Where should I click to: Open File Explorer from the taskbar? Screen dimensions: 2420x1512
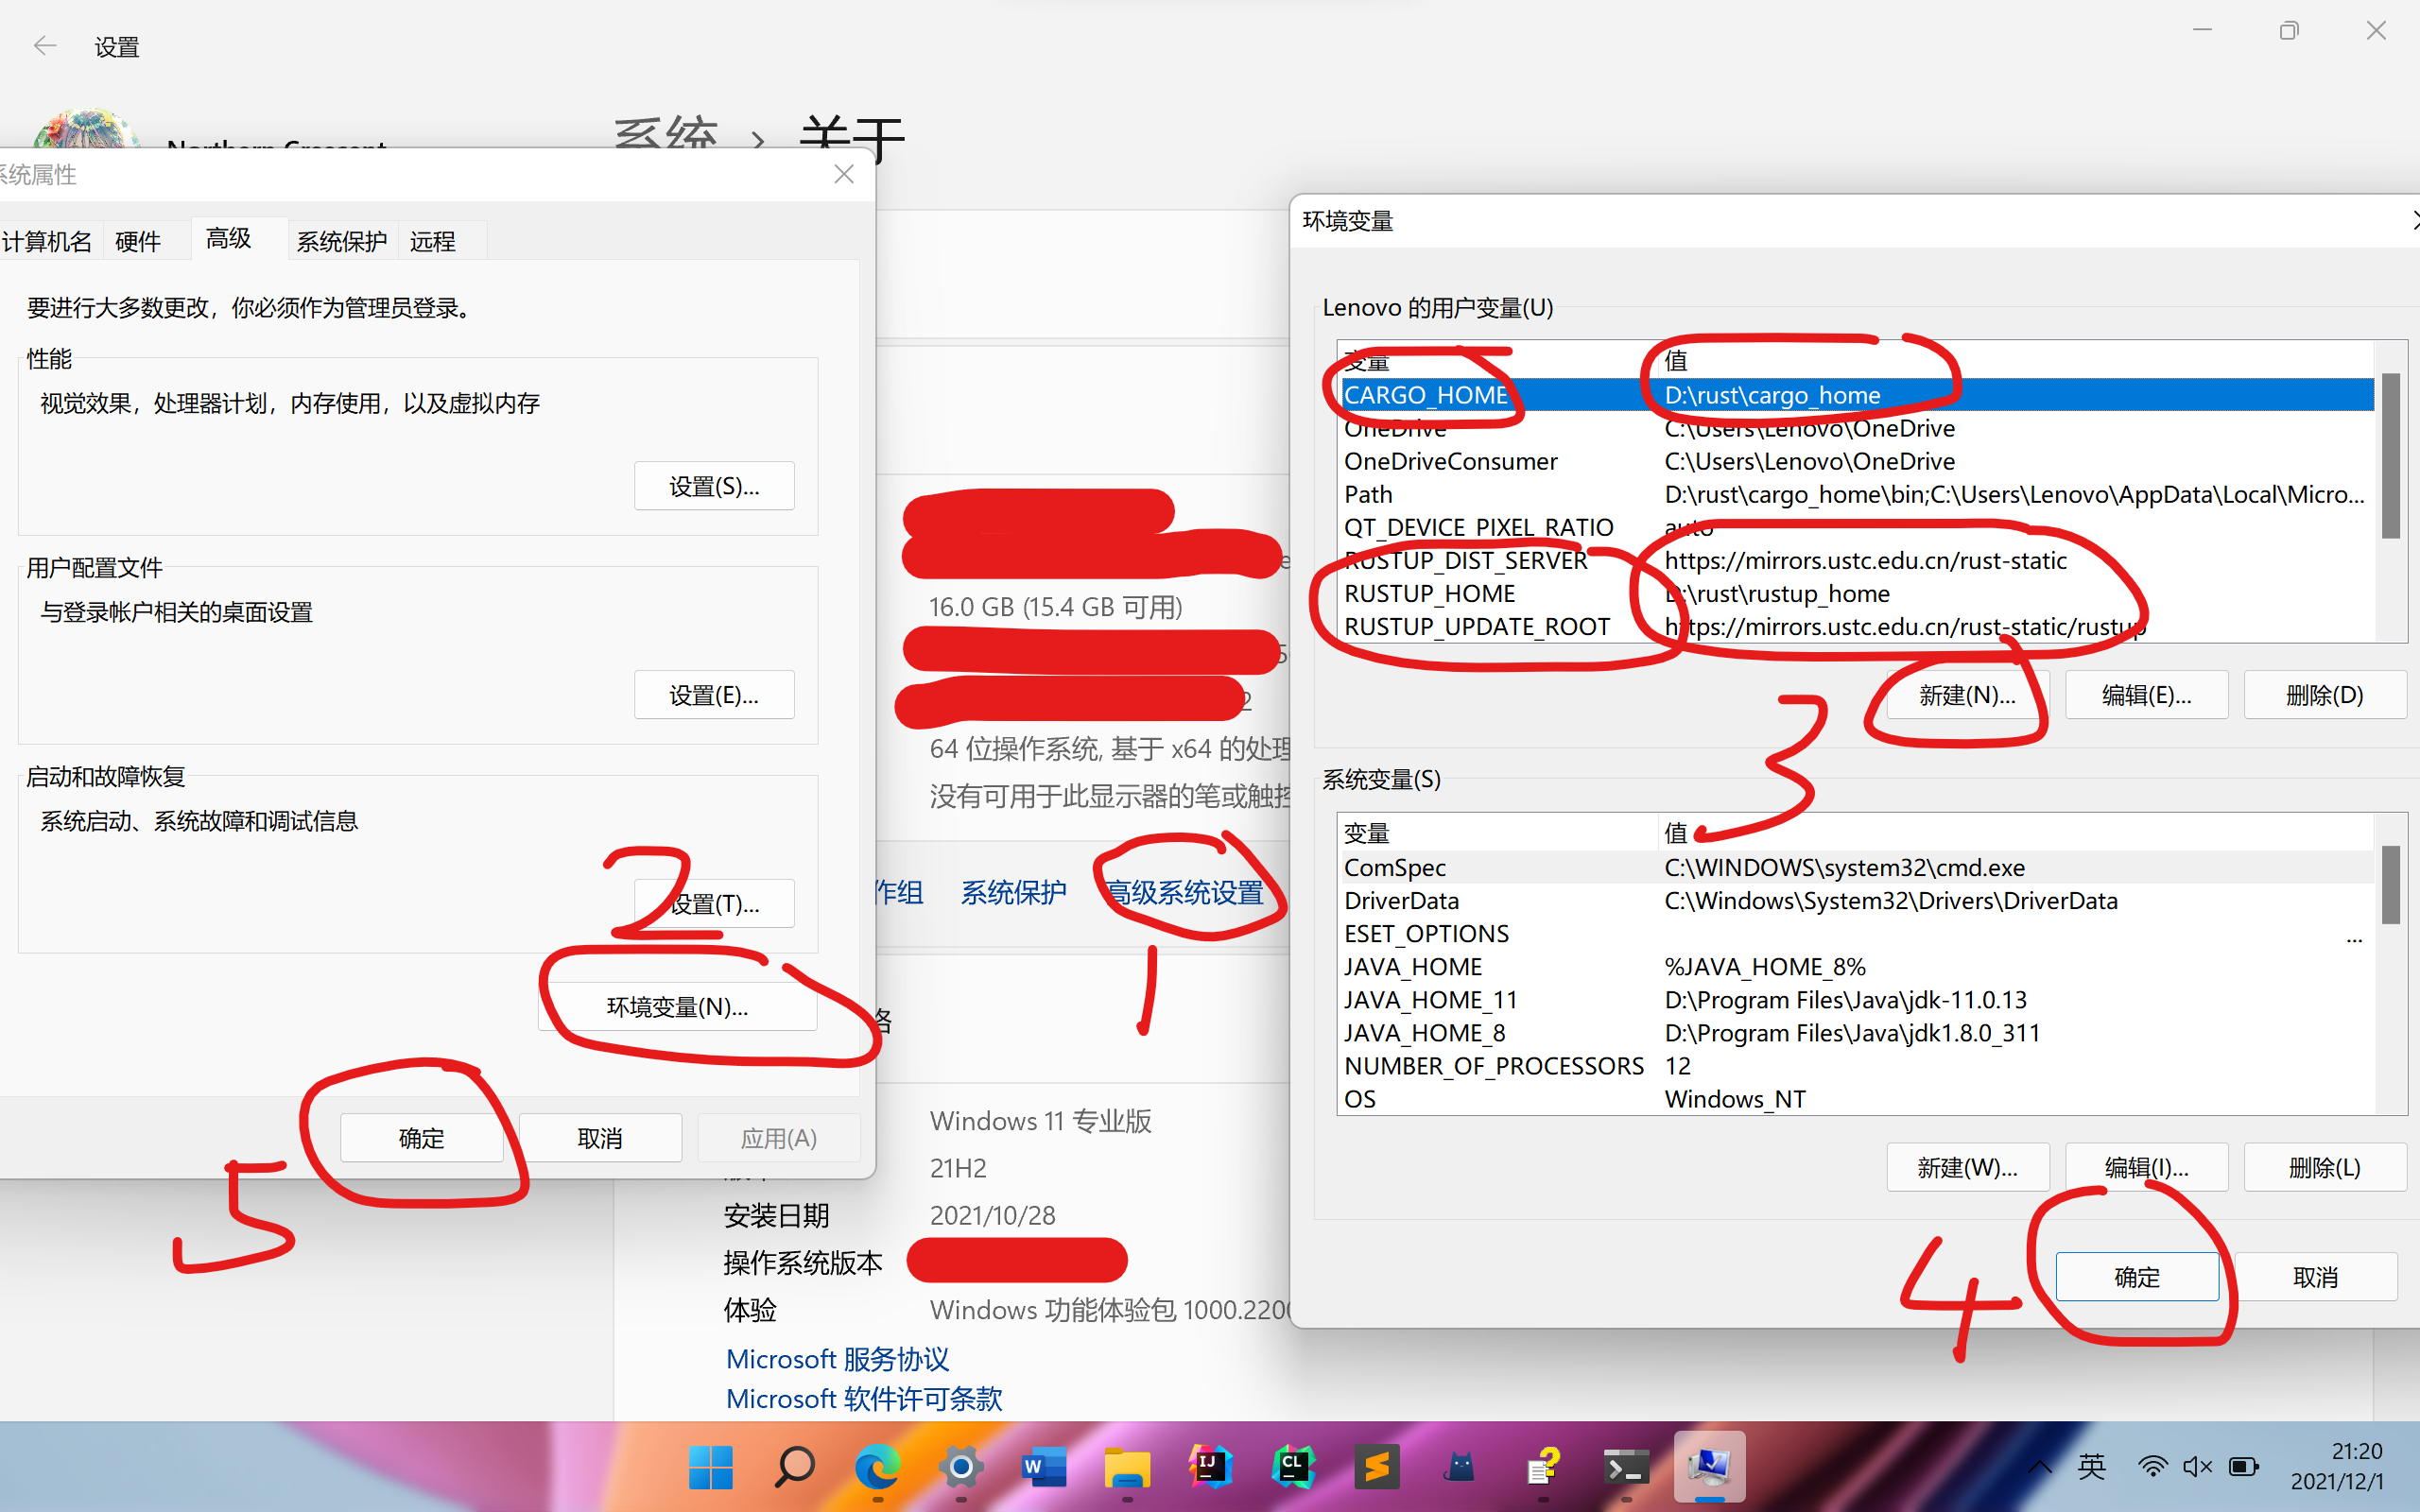click(1127, 1467)
